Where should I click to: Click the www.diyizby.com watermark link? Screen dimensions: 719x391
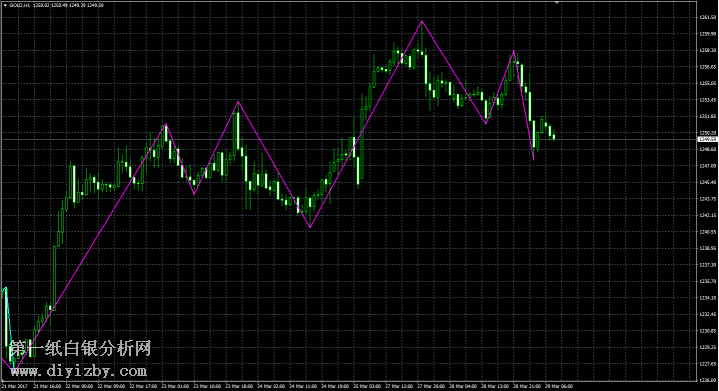(78, 370)
